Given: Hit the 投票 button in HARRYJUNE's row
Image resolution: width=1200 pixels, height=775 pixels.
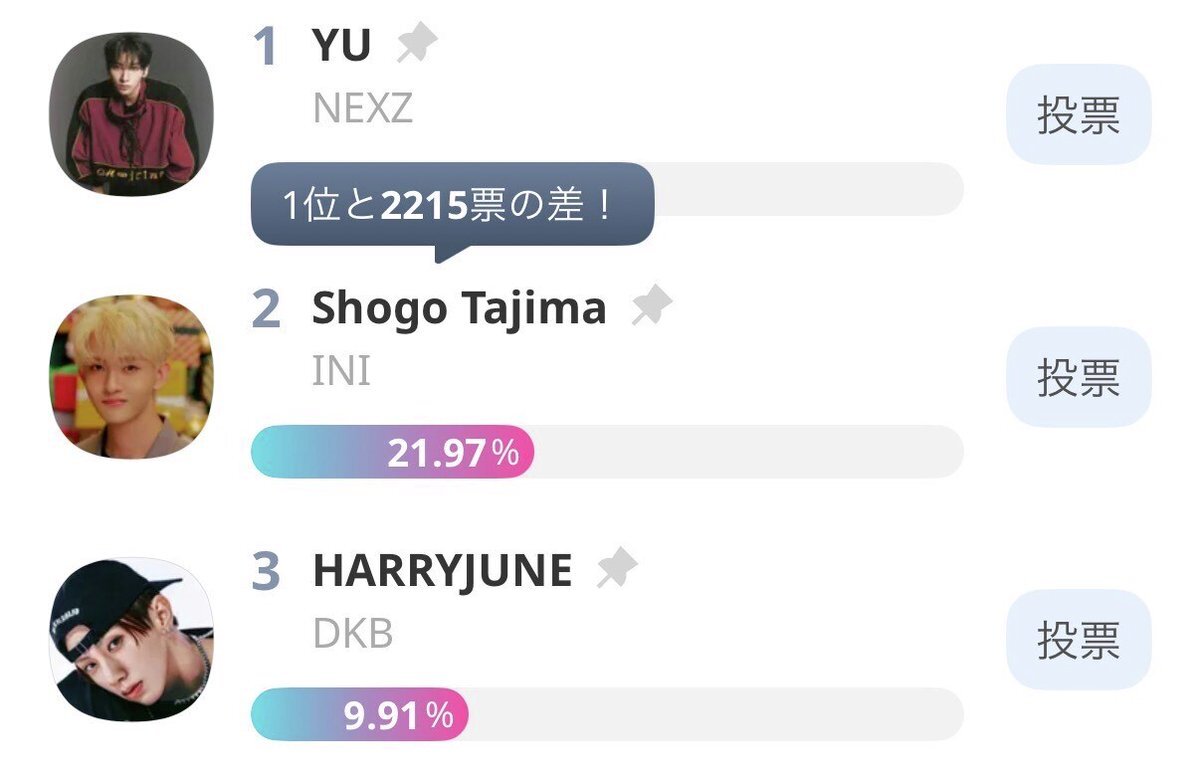Looking at the screenshot, I should click(1078, 640).
